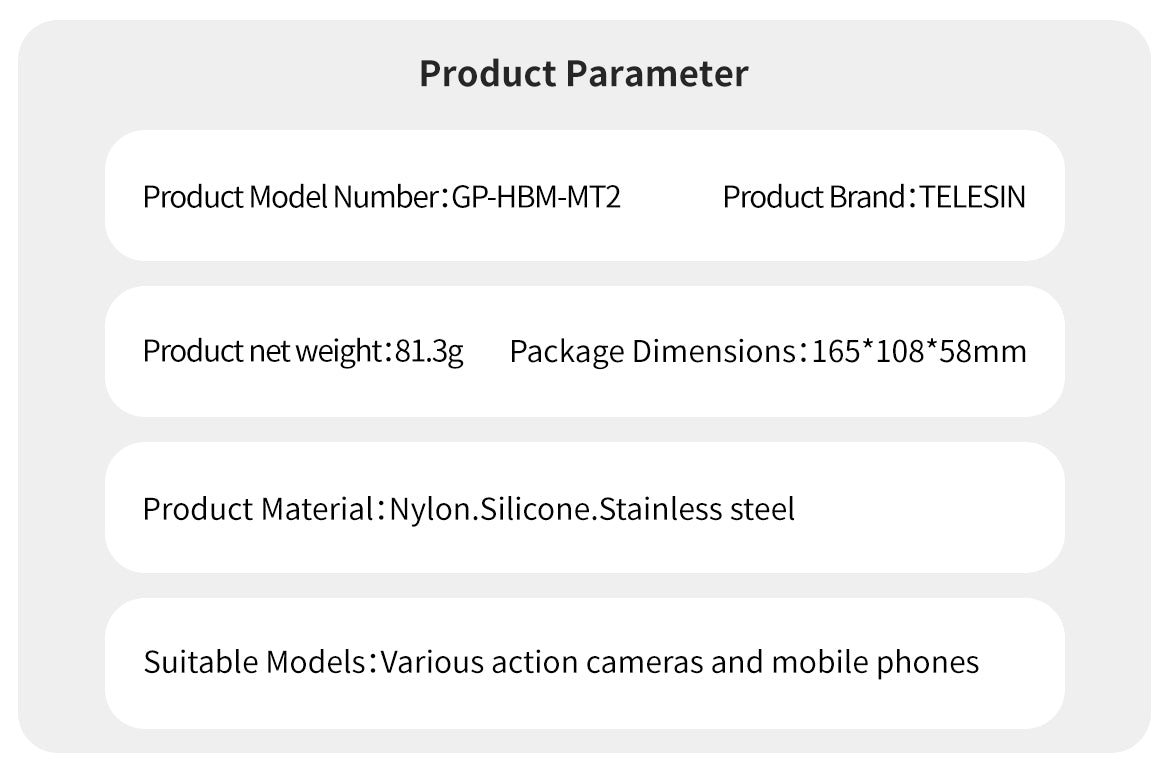The height and width of the screenshot is (770, 1170).
Task: Select the "Suitable Models" label
Action: pos(254,662)
